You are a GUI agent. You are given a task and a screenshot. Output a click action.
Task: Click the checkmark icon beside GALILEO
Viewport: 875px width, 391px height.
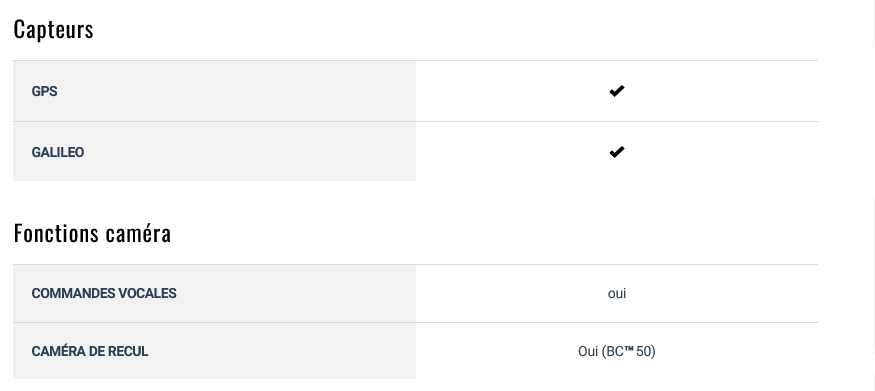tap(617, 152)
